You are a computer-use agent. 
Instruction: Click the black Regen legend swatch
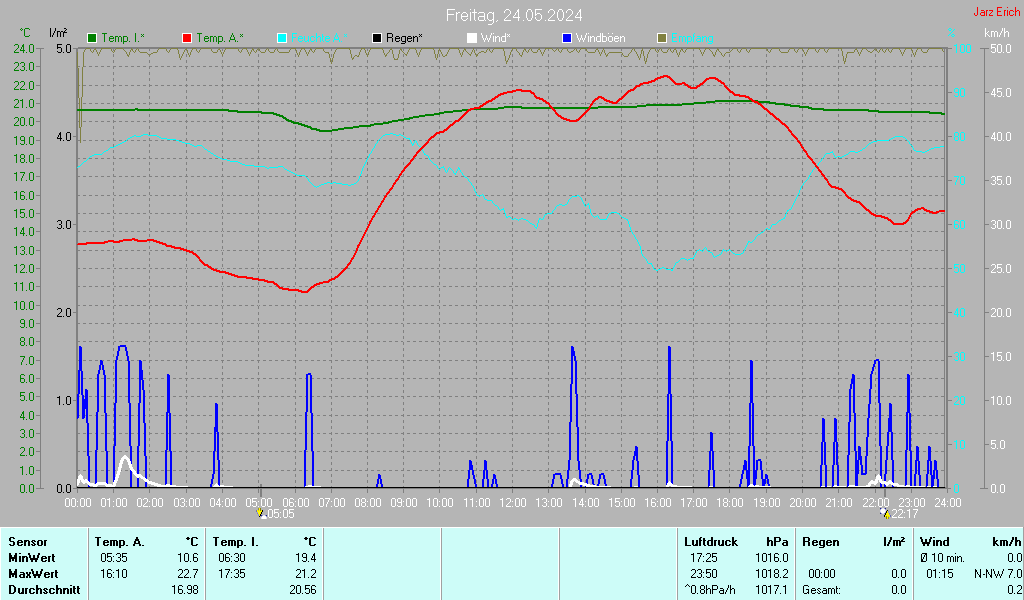pyautogui.click(x=377, y=38)
